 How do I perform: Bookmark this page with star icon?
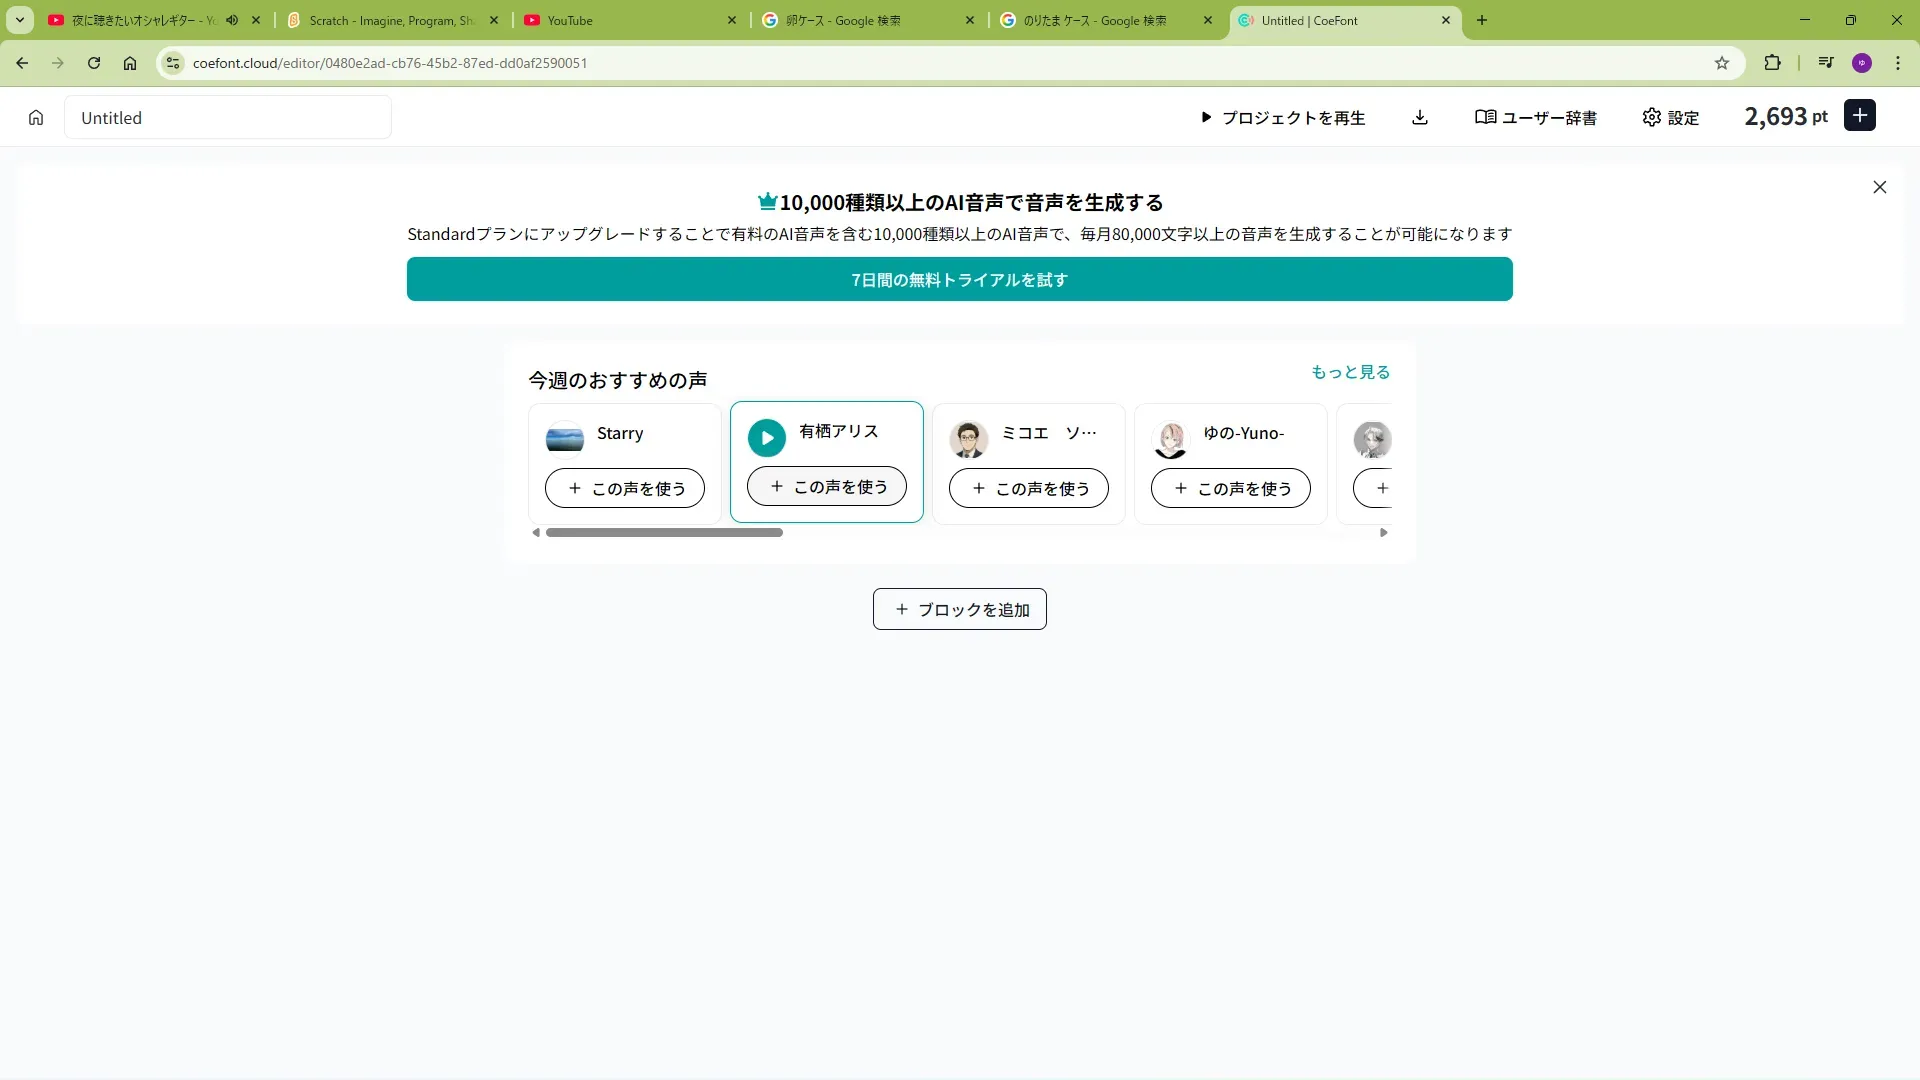point(1722,63)
